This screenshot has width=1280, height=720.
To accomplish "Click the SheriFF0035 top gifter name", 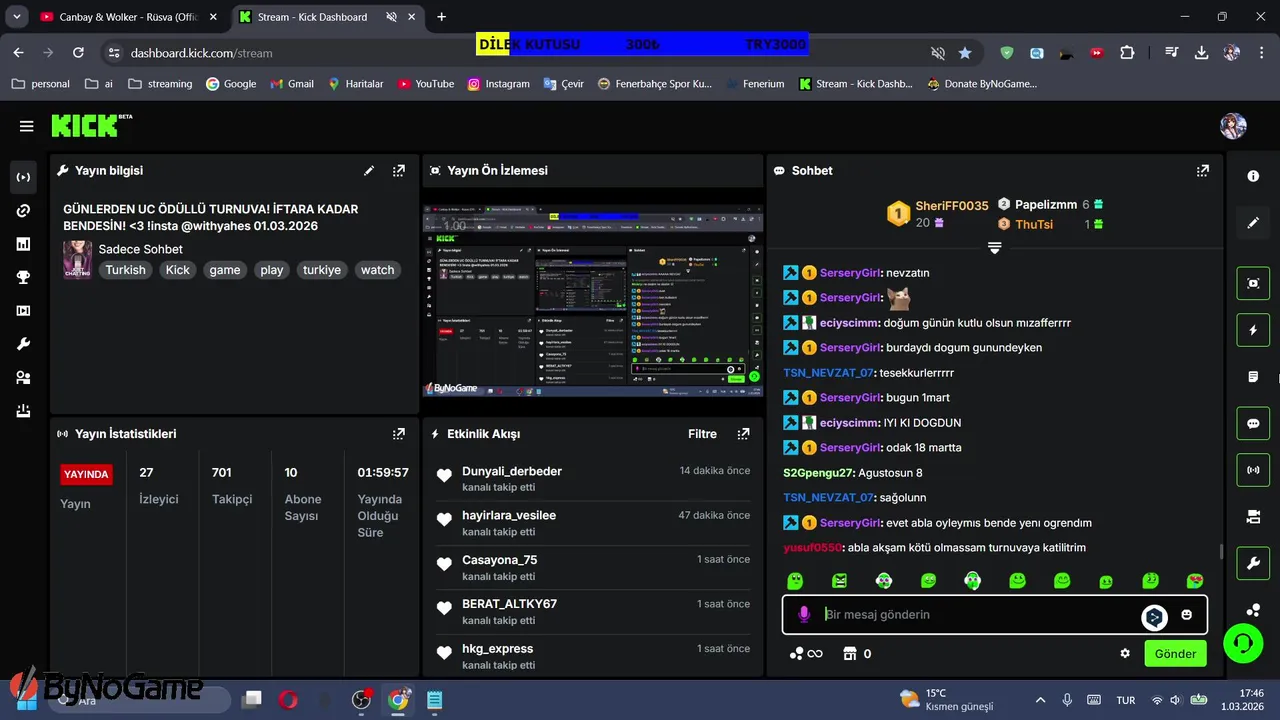I will (952, 206).
